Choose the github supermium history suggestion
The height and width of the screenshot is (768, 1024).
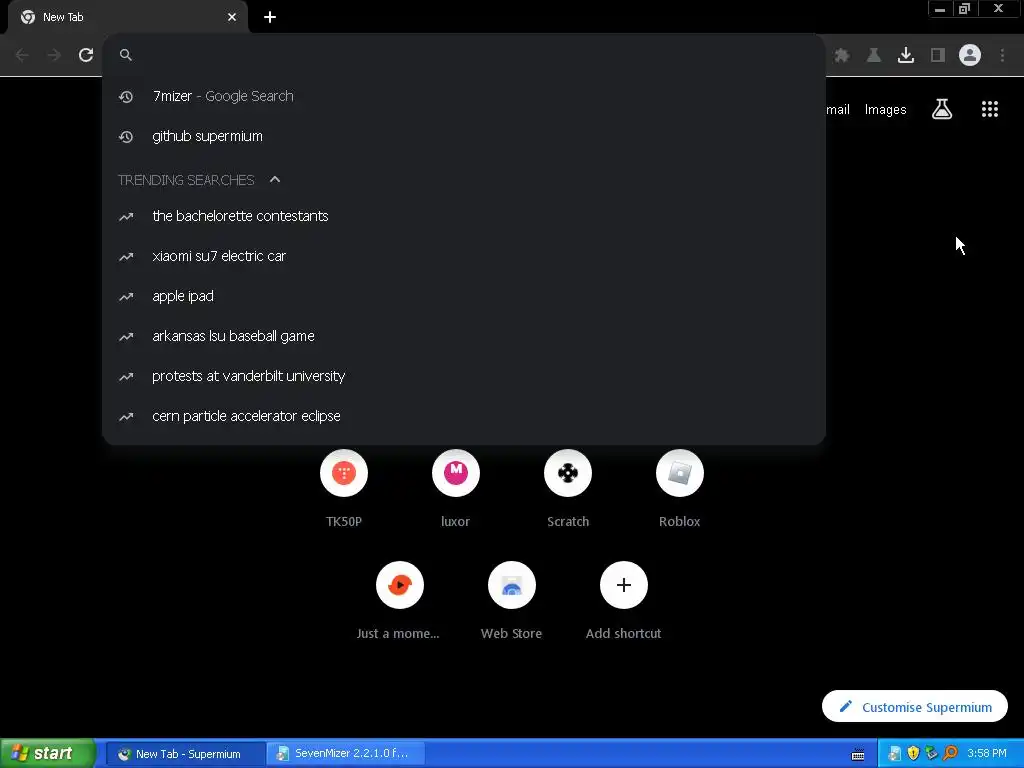click(x=464, y=136)
